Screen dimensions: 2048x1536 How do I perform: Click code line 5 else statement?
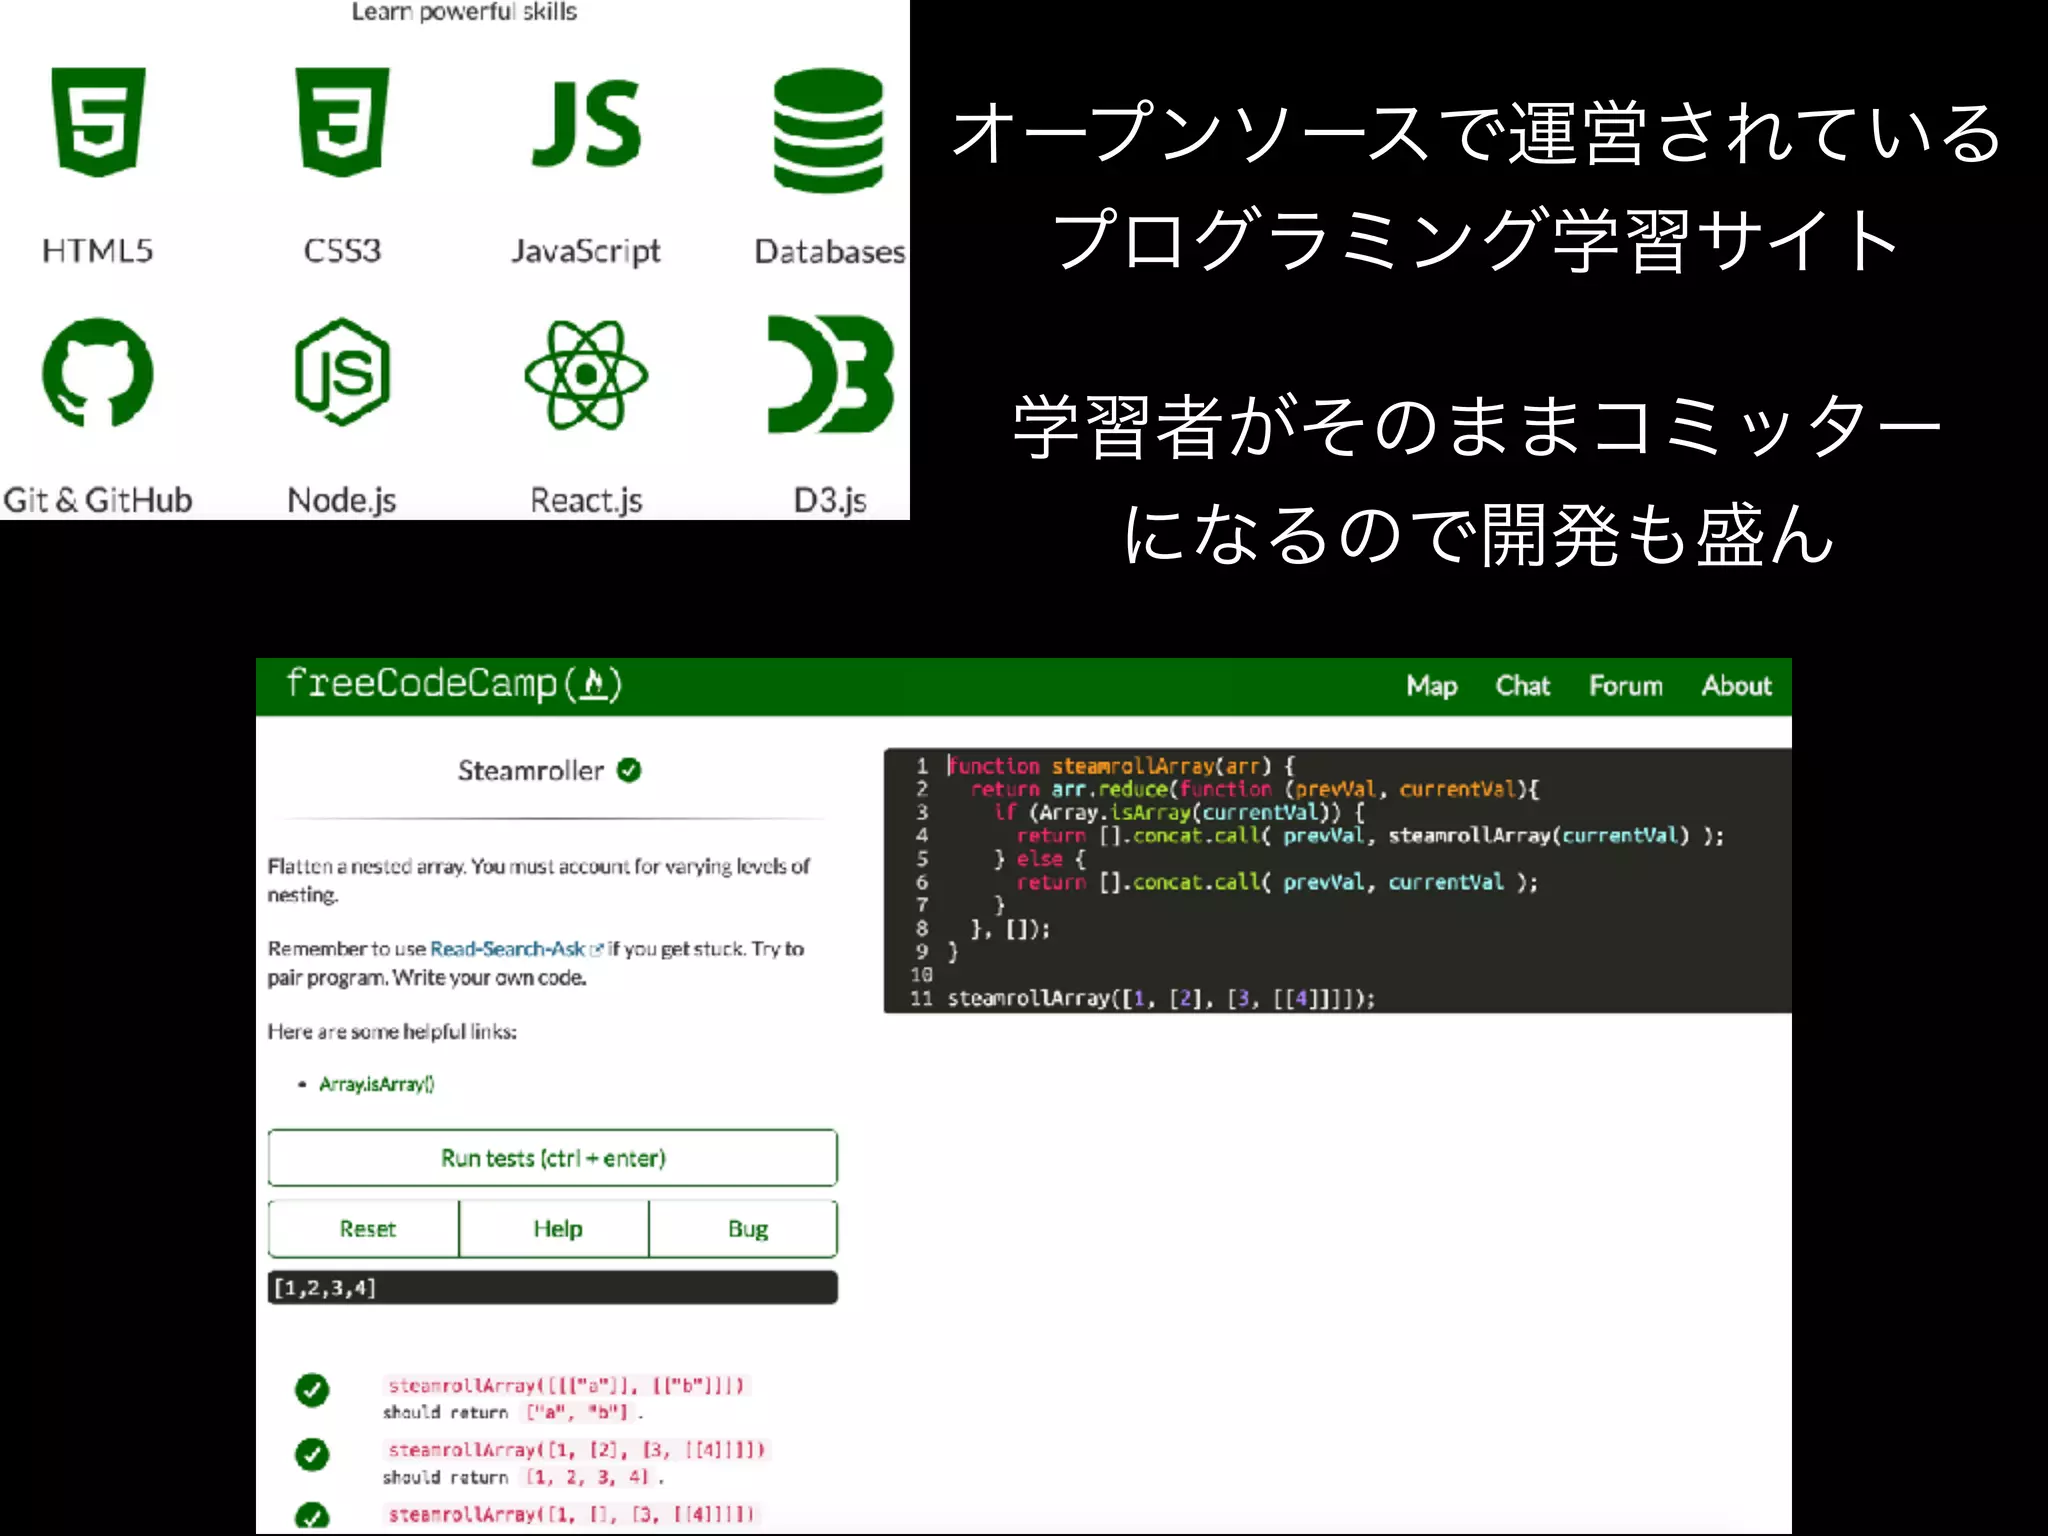click(x=1039, y=859)
